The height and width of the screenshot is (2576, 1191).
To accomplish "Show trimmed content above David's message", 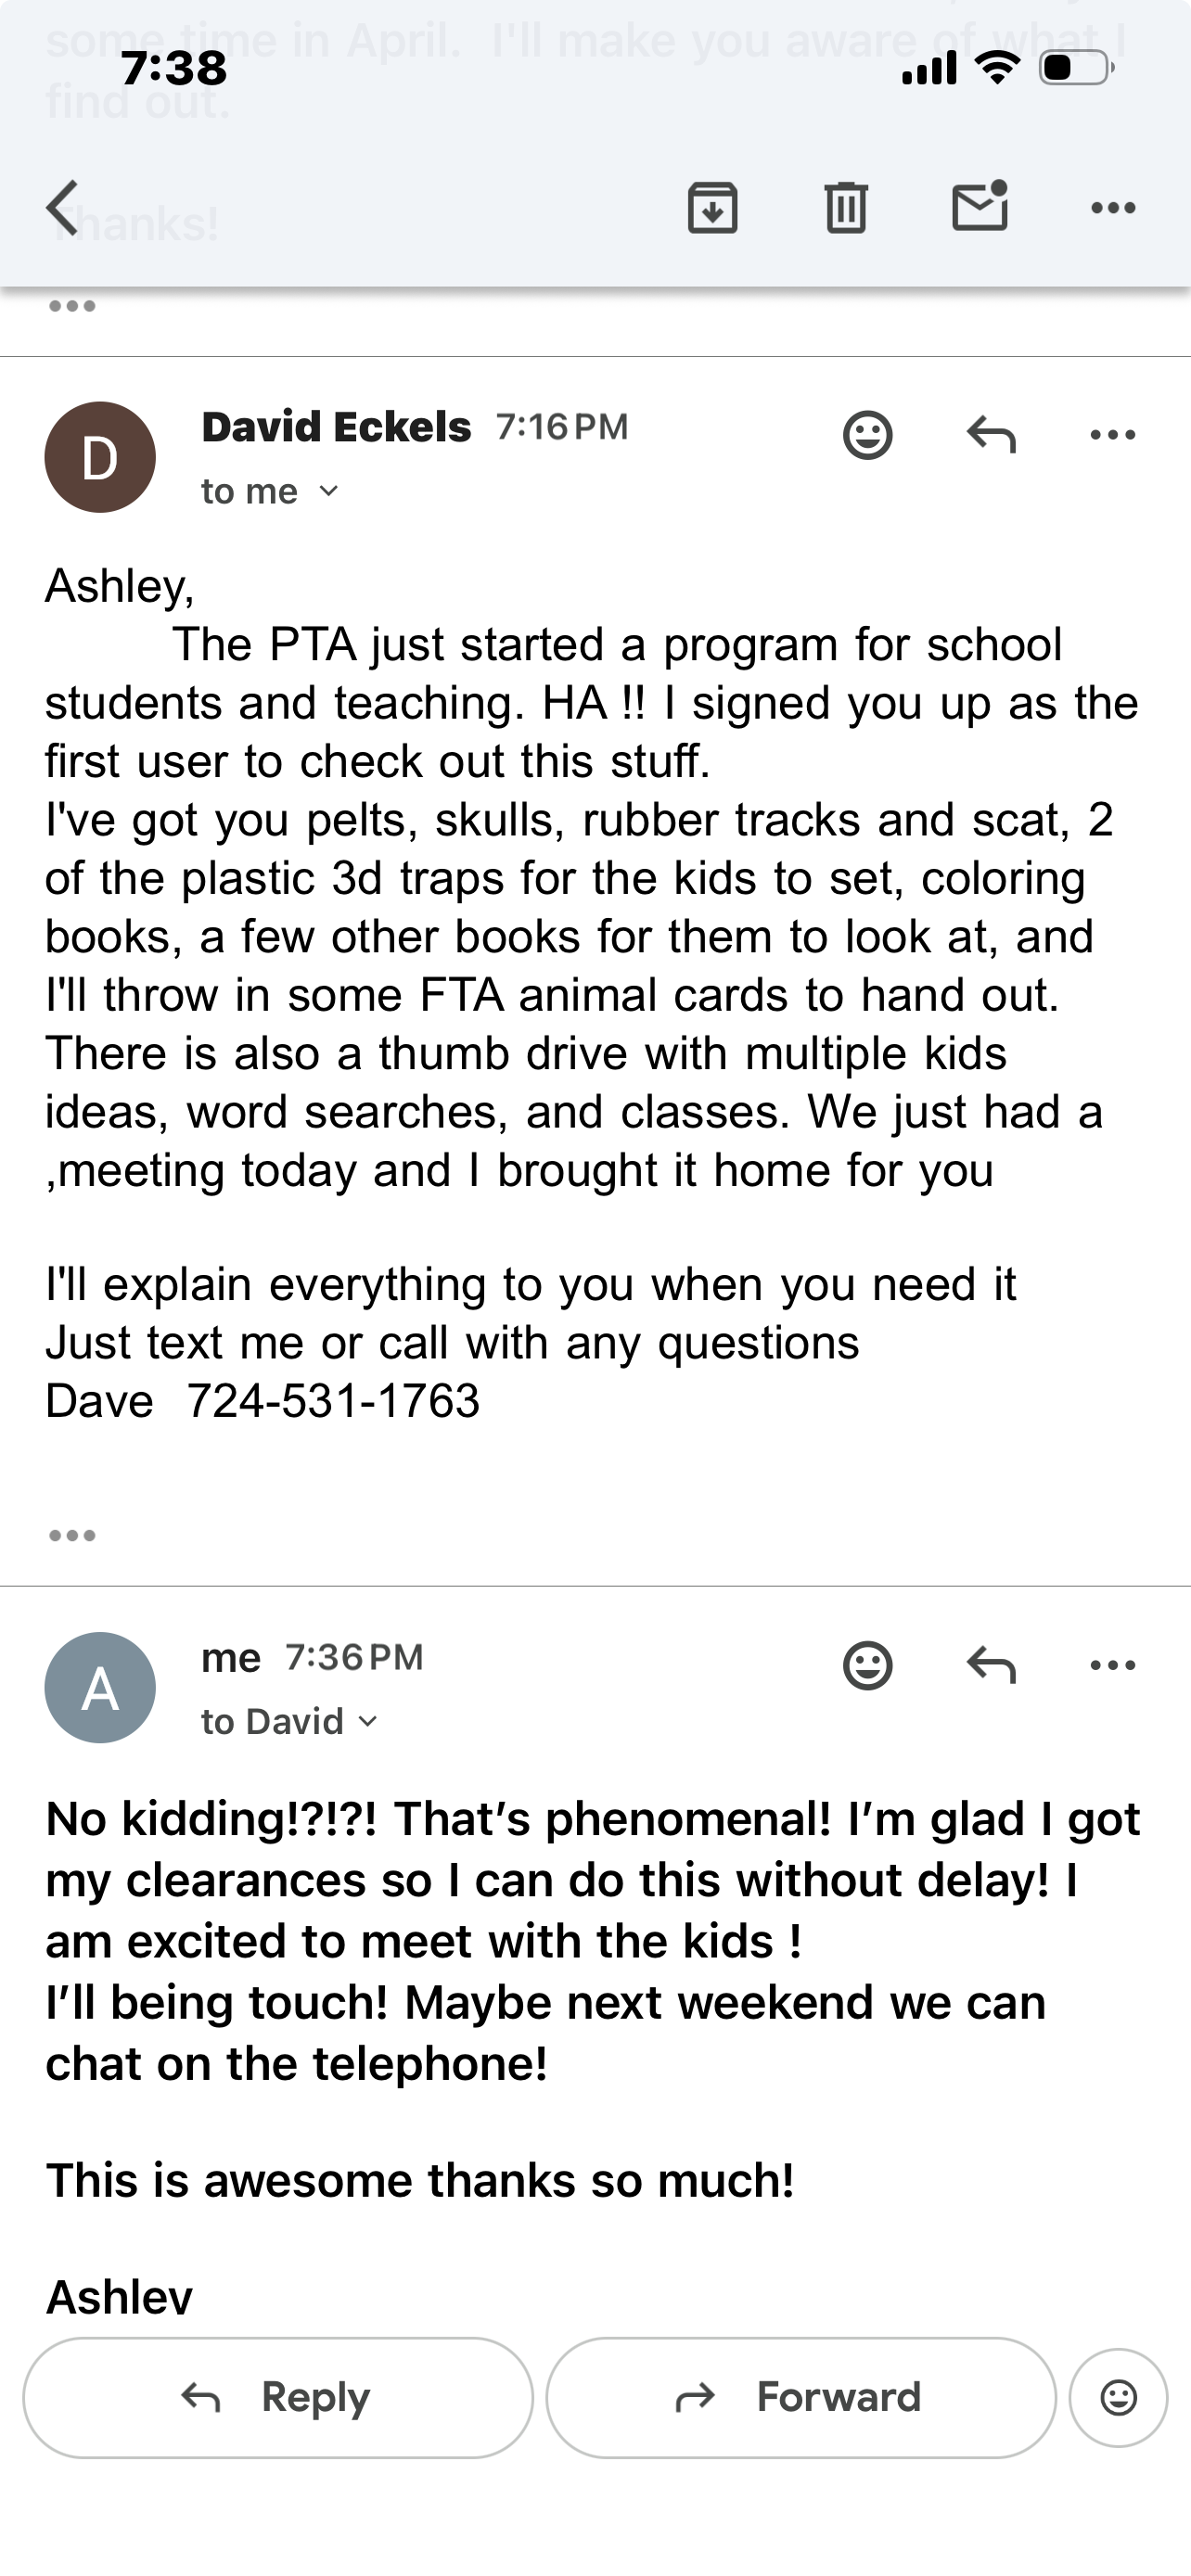I will point(72,306).
